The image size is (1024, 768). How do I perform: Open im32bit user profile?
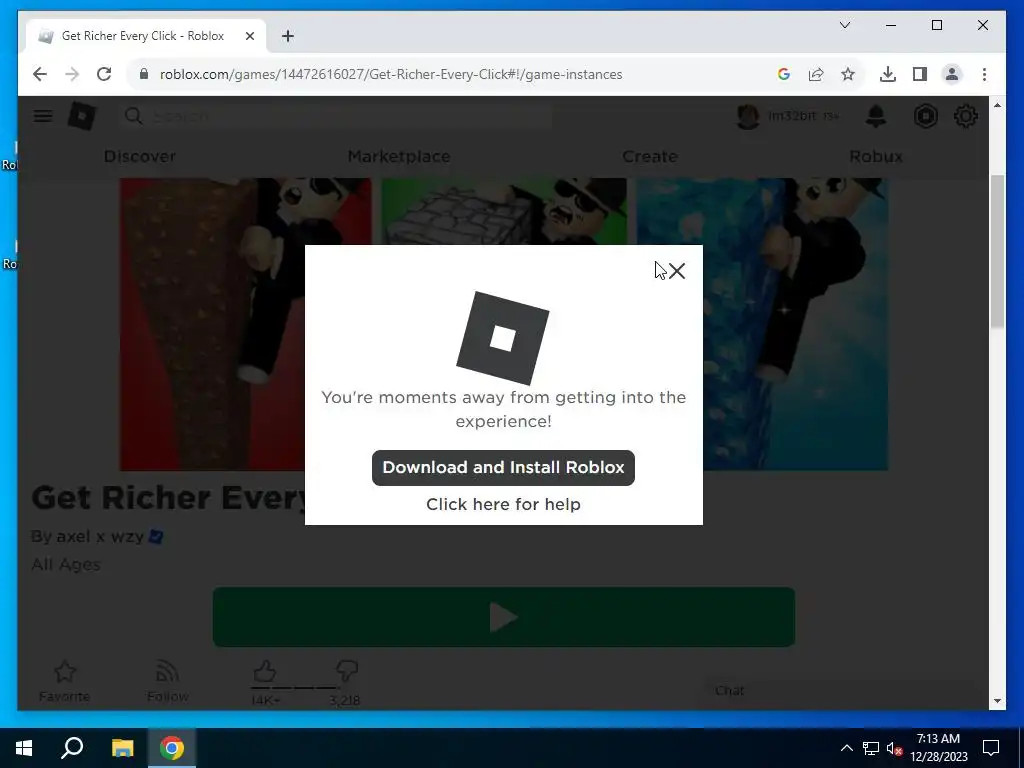[x=787, y=116]
